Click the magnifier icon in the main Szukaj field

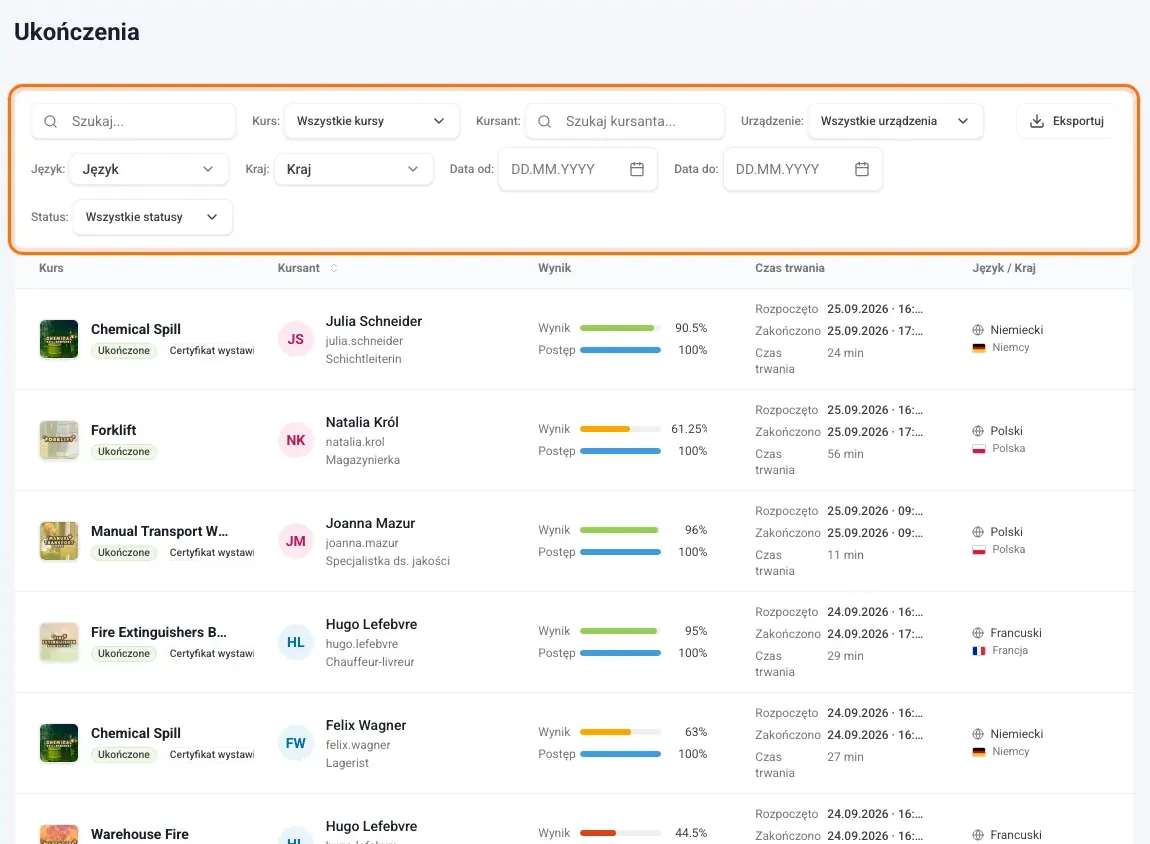[x=51, y=122]
